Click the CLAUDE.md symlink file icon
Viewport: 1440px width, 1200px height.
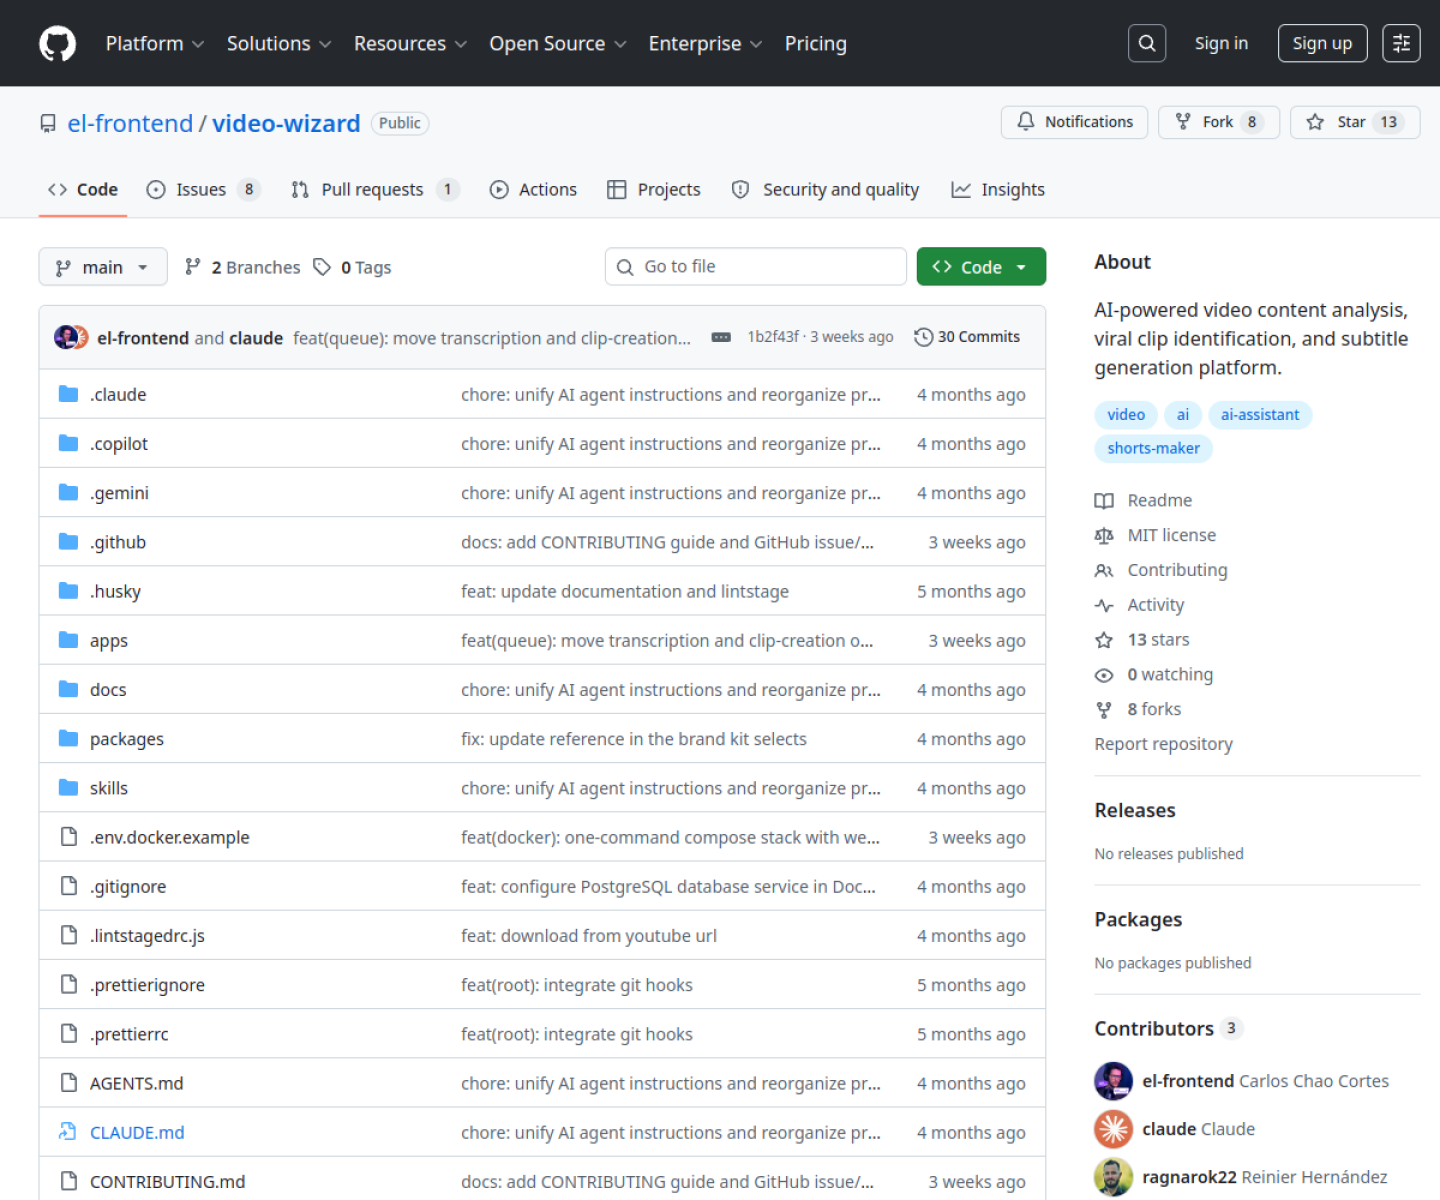68,1132
